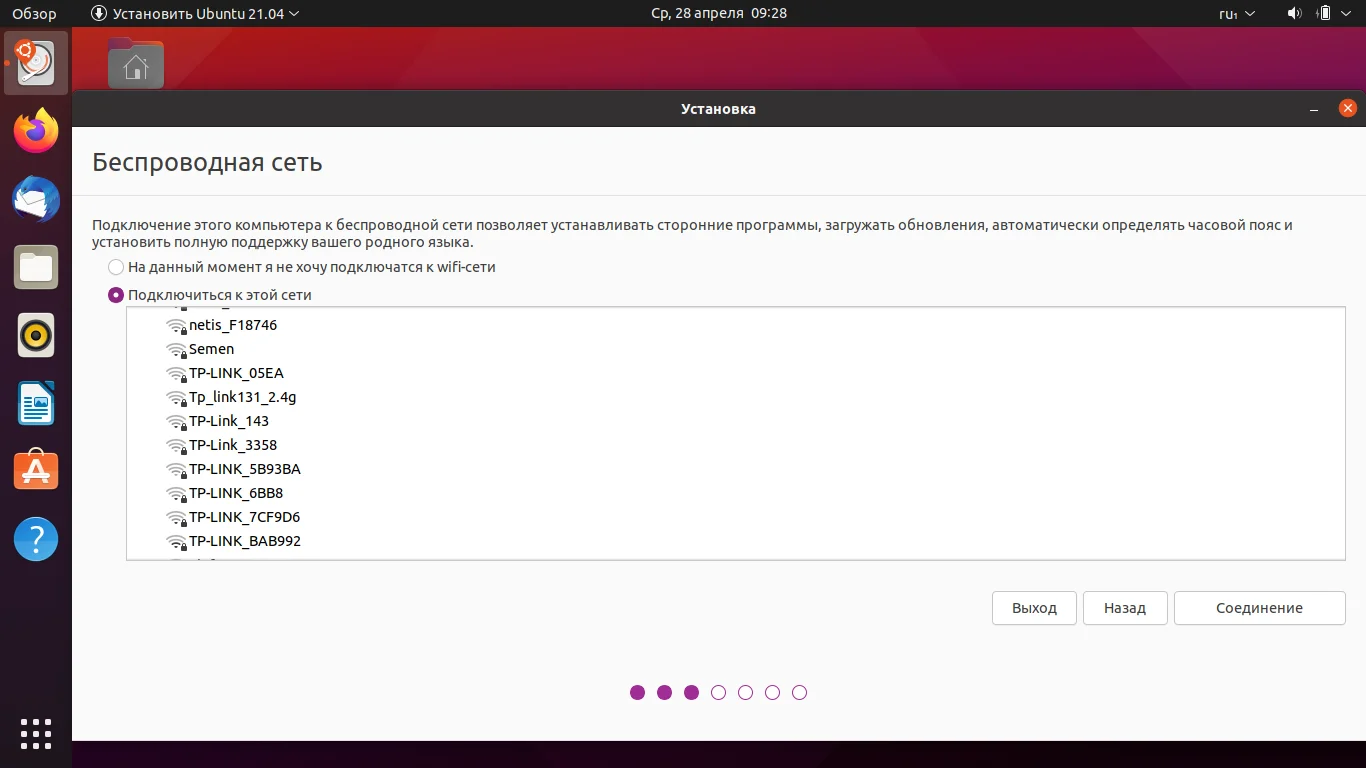The width and height of the screenshot is (1366, 768).
Task: Launch Firefox from the dock
Action: click(x=35, y=131)
